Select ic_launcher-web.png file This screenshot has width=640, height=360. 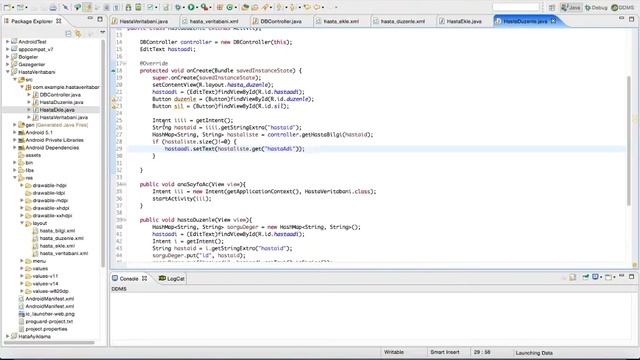pyautogui.click(x=50, y=314)
